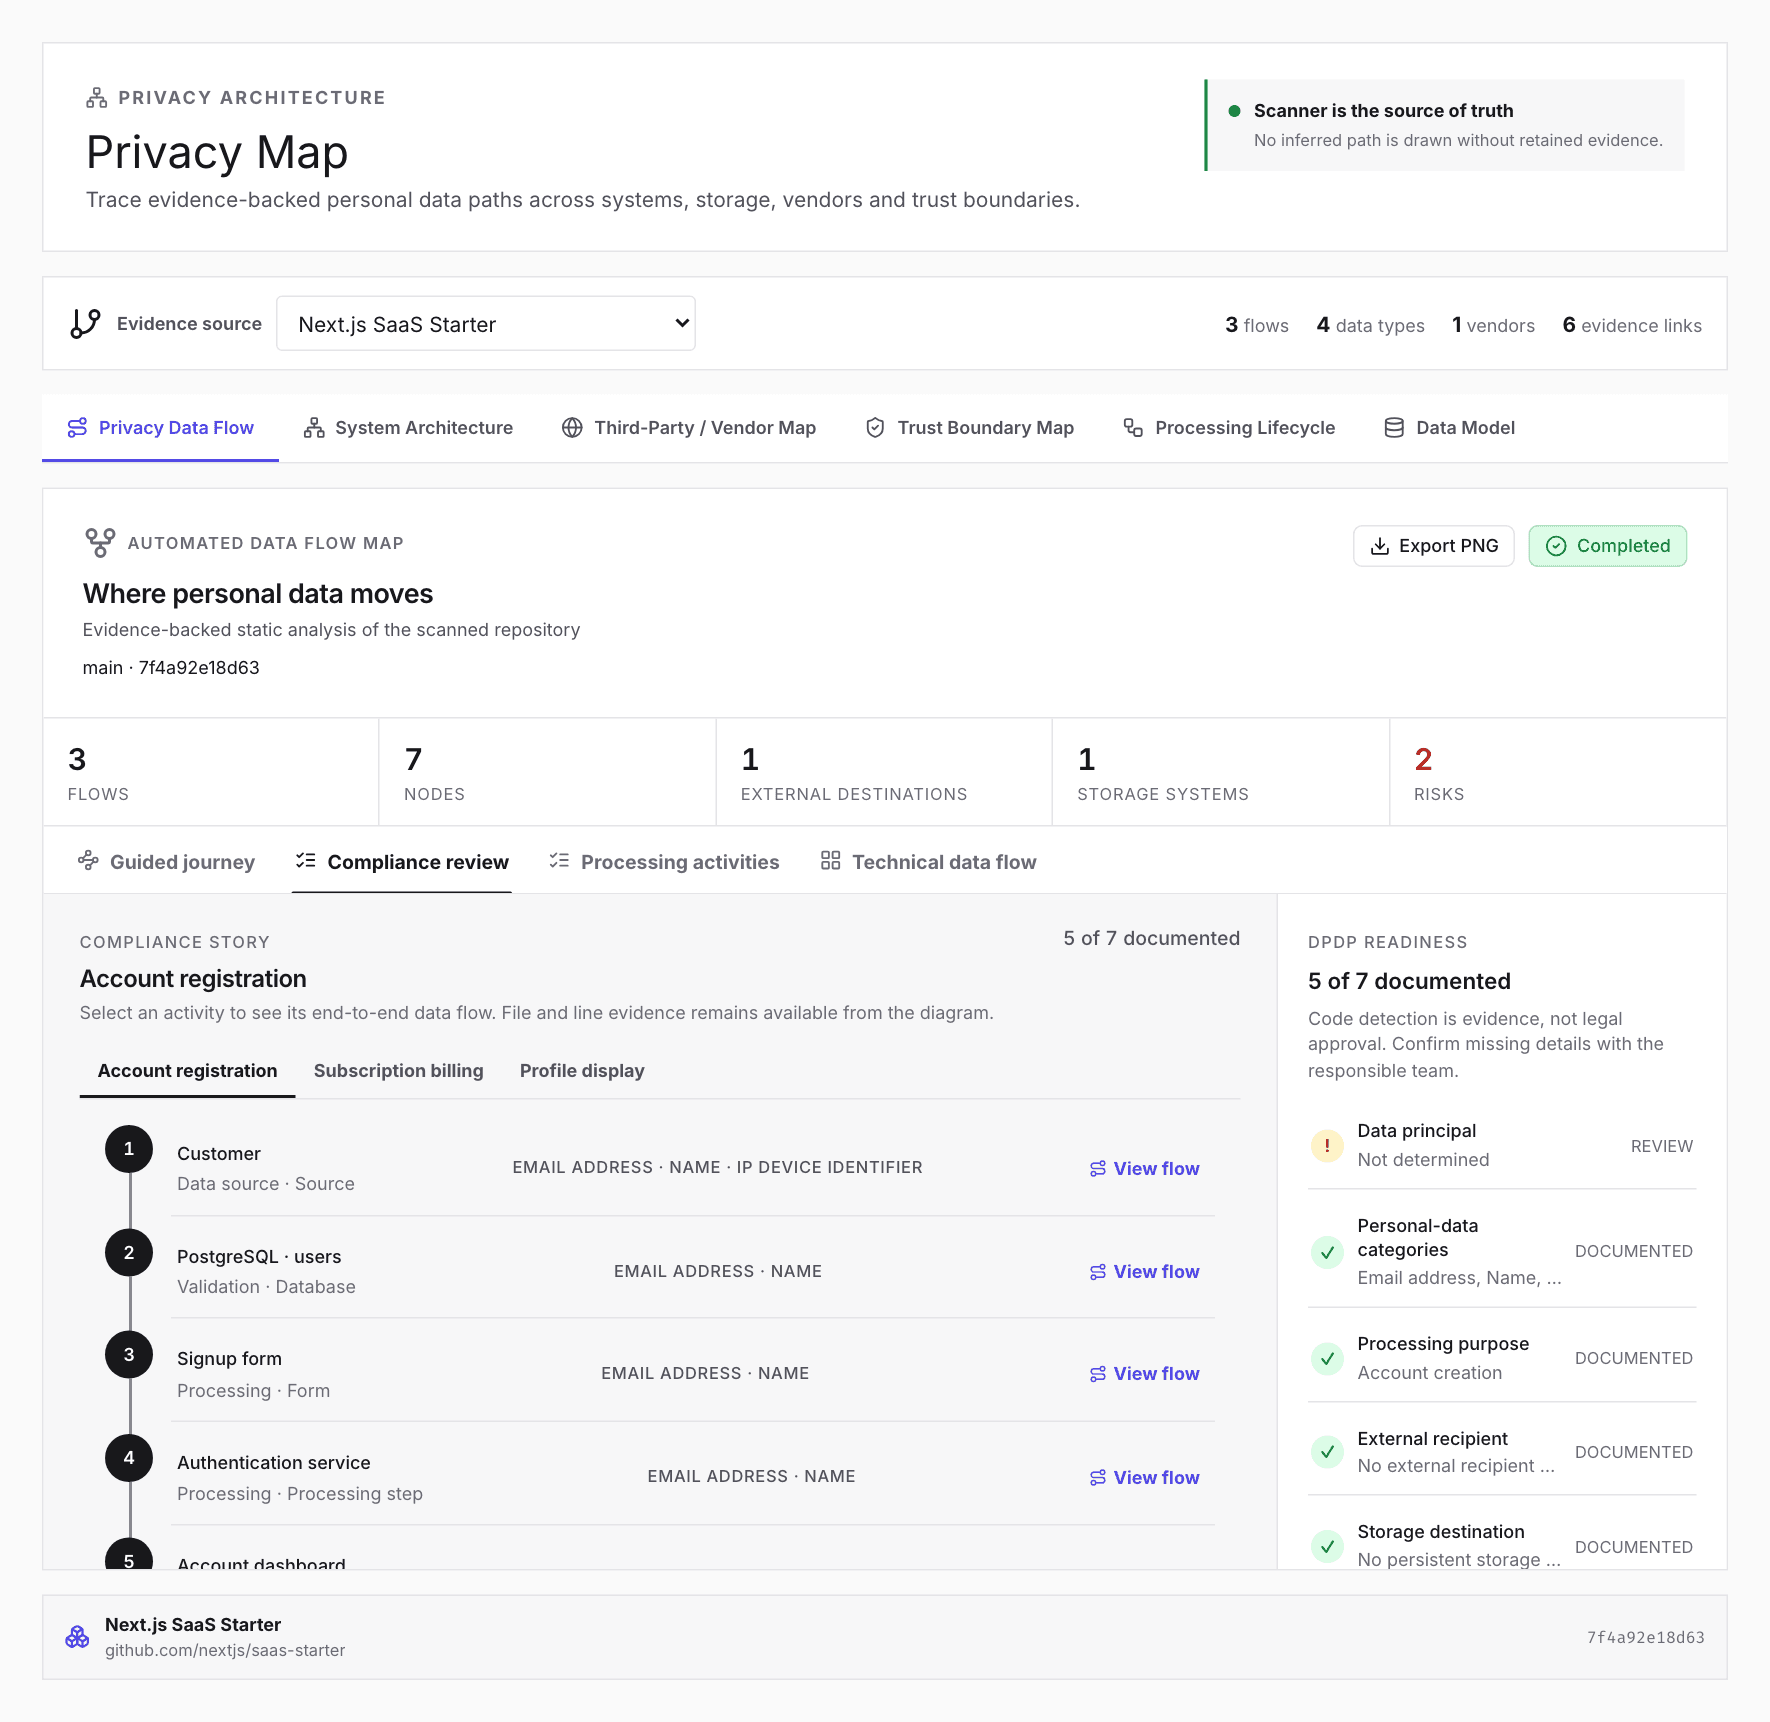
Task: Click the 2 RISKS stat card
Action: (1558, 772)
